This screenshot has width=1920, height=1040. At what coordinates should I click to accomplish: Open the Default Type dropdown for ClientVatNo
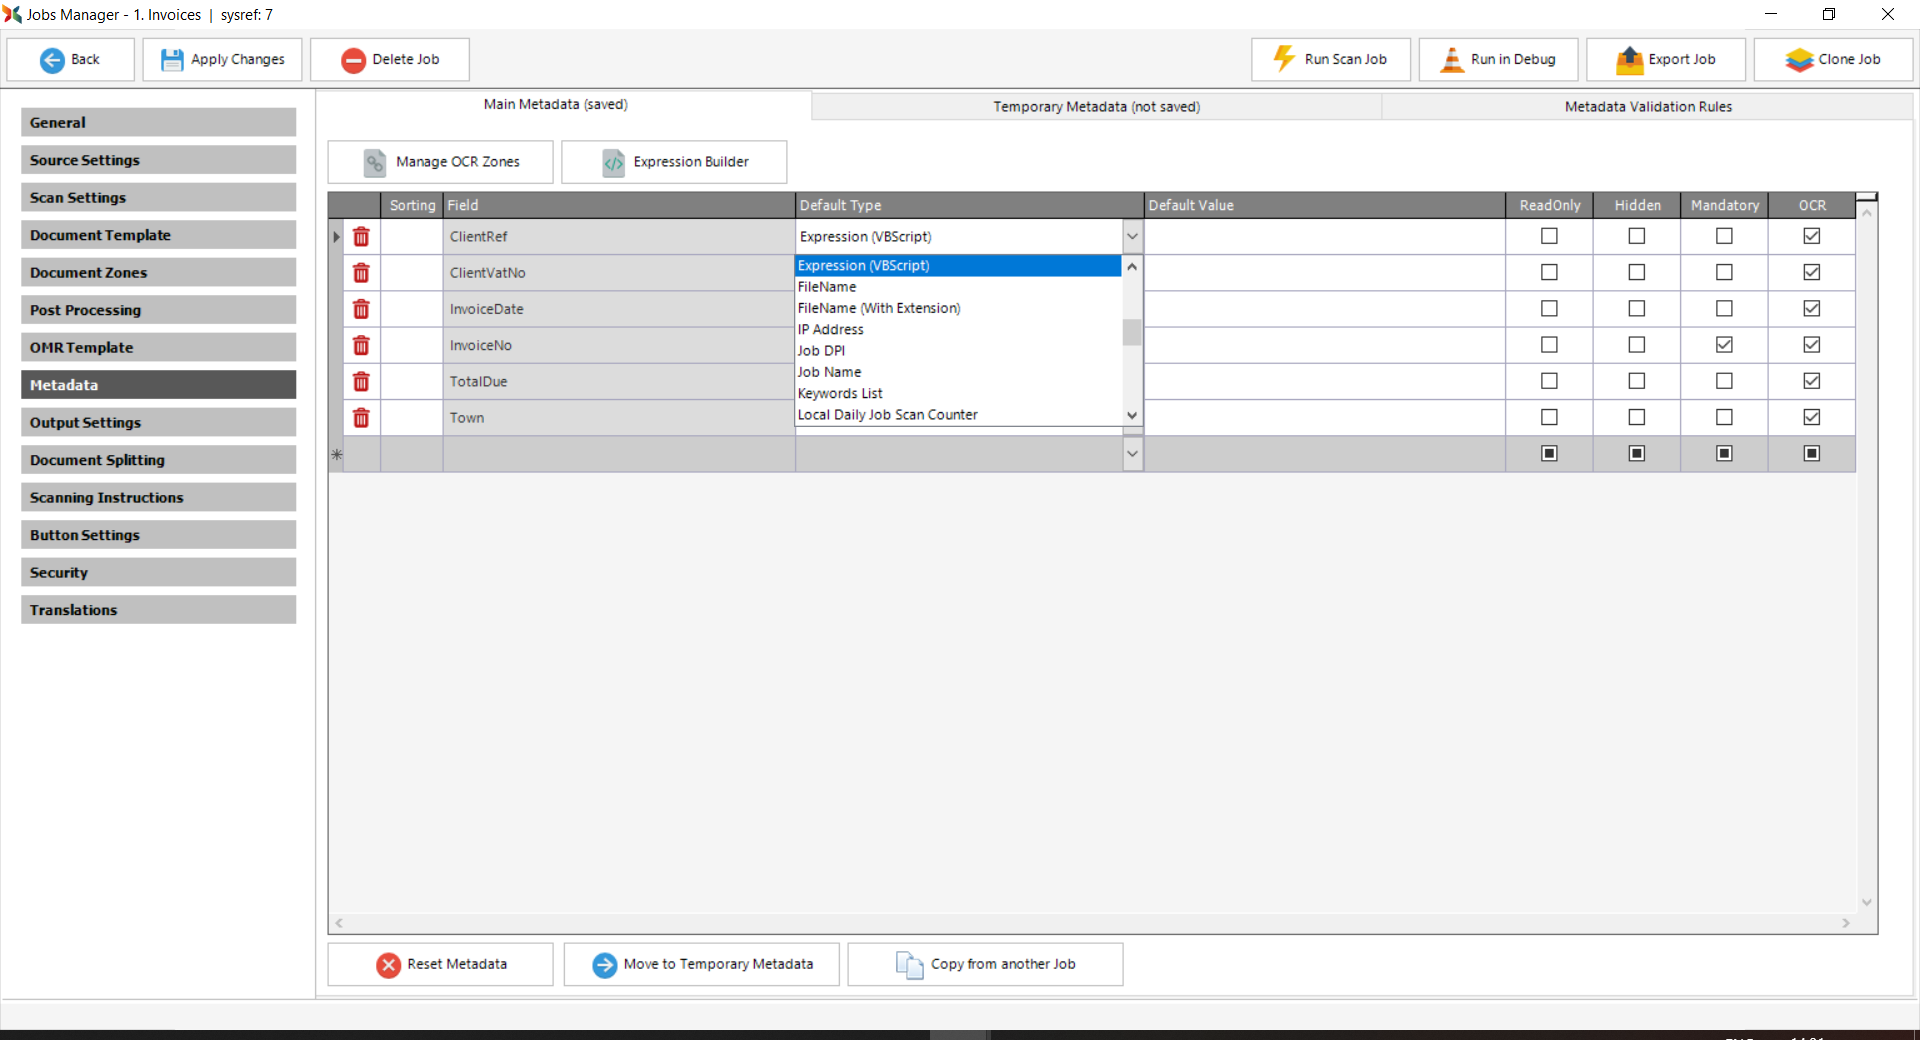1131,272
